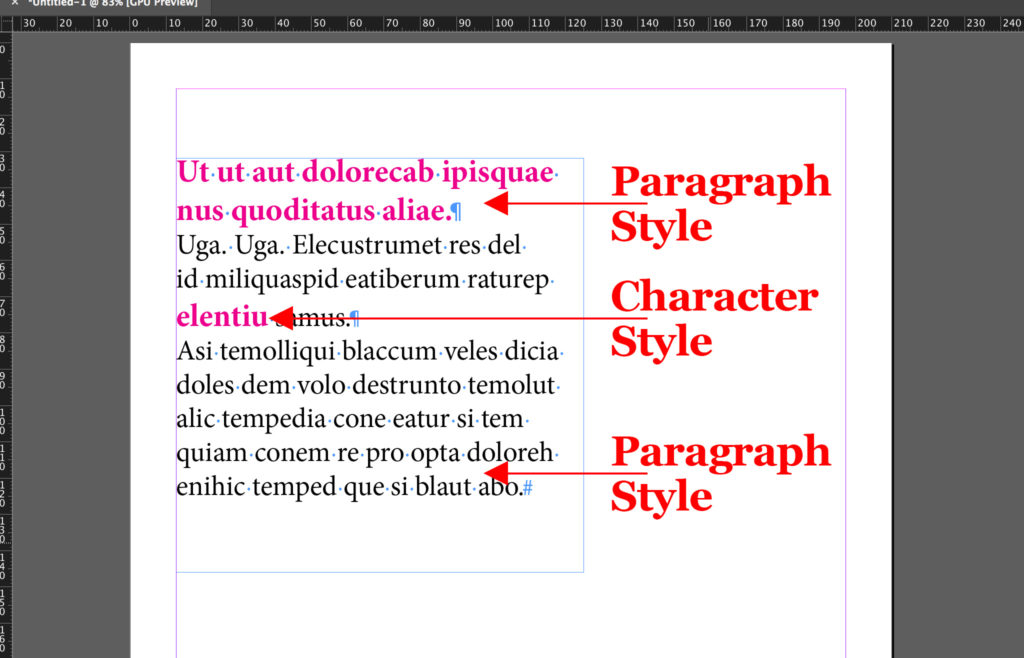Click the bottom-right handle of the text frame
The width and height of the screenshot is (1024, 658).
[583, 571]
